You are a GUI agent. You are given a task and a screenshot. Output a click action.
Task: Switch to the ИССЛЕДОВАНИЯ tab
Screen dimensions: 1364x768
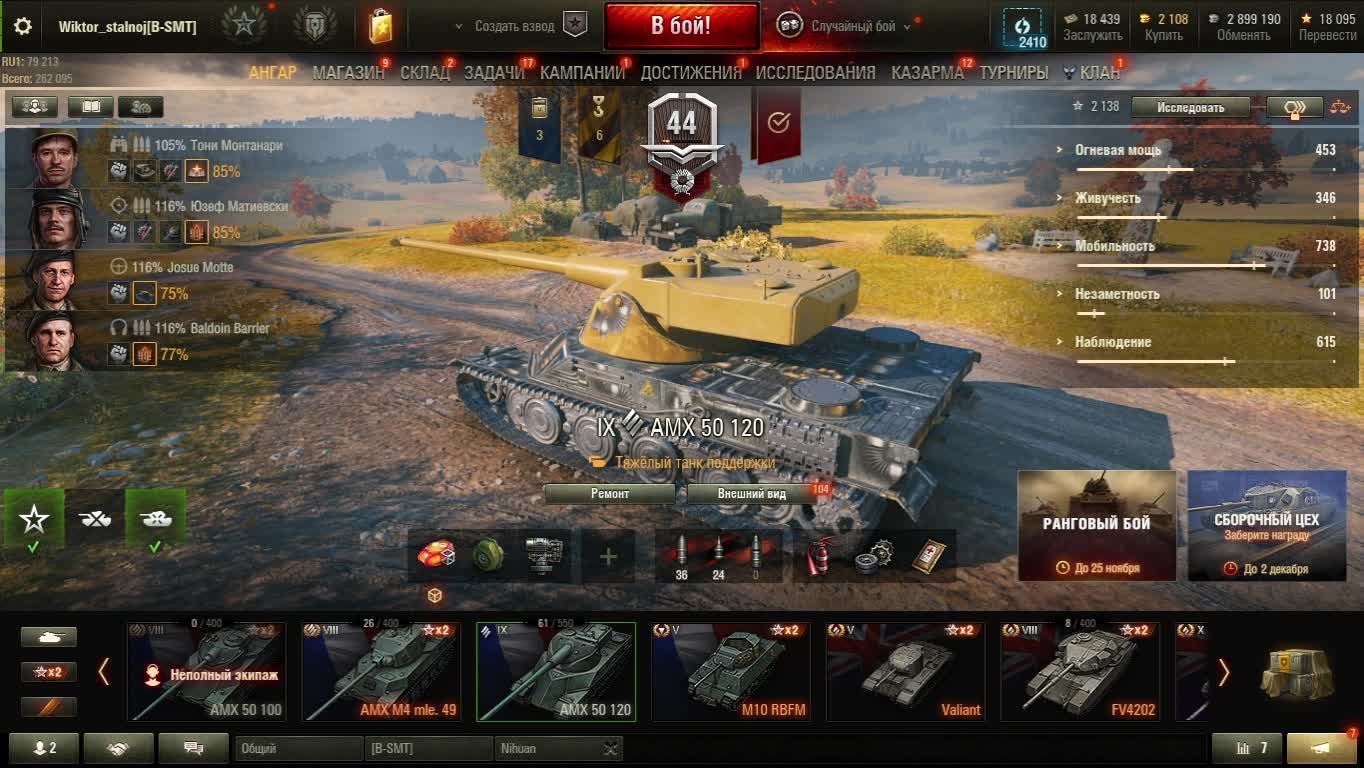tap(816, 72)
